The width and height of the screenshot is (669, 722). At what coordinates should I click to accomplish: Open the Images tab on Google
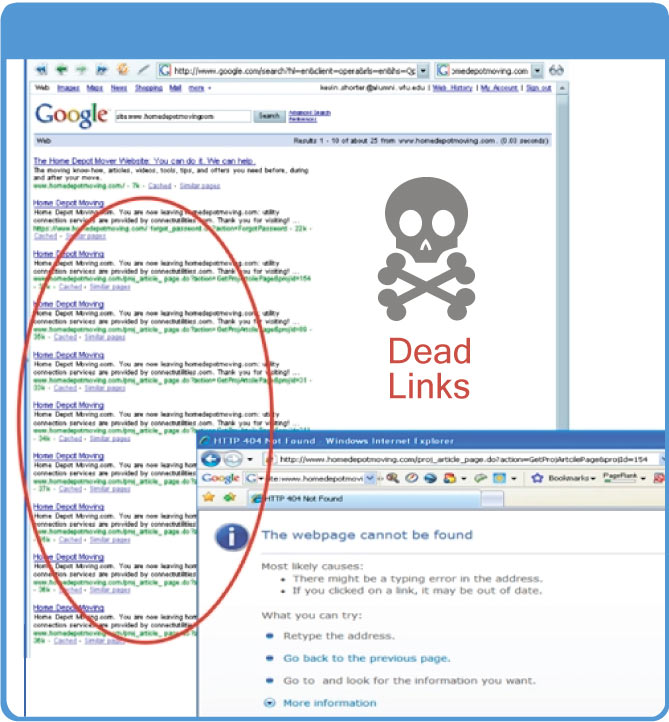click(65, 89)
